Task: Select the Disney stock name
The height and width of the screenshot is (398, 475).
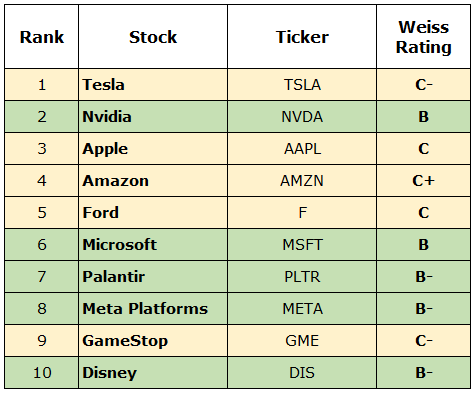Action: [x=110, y=373]
